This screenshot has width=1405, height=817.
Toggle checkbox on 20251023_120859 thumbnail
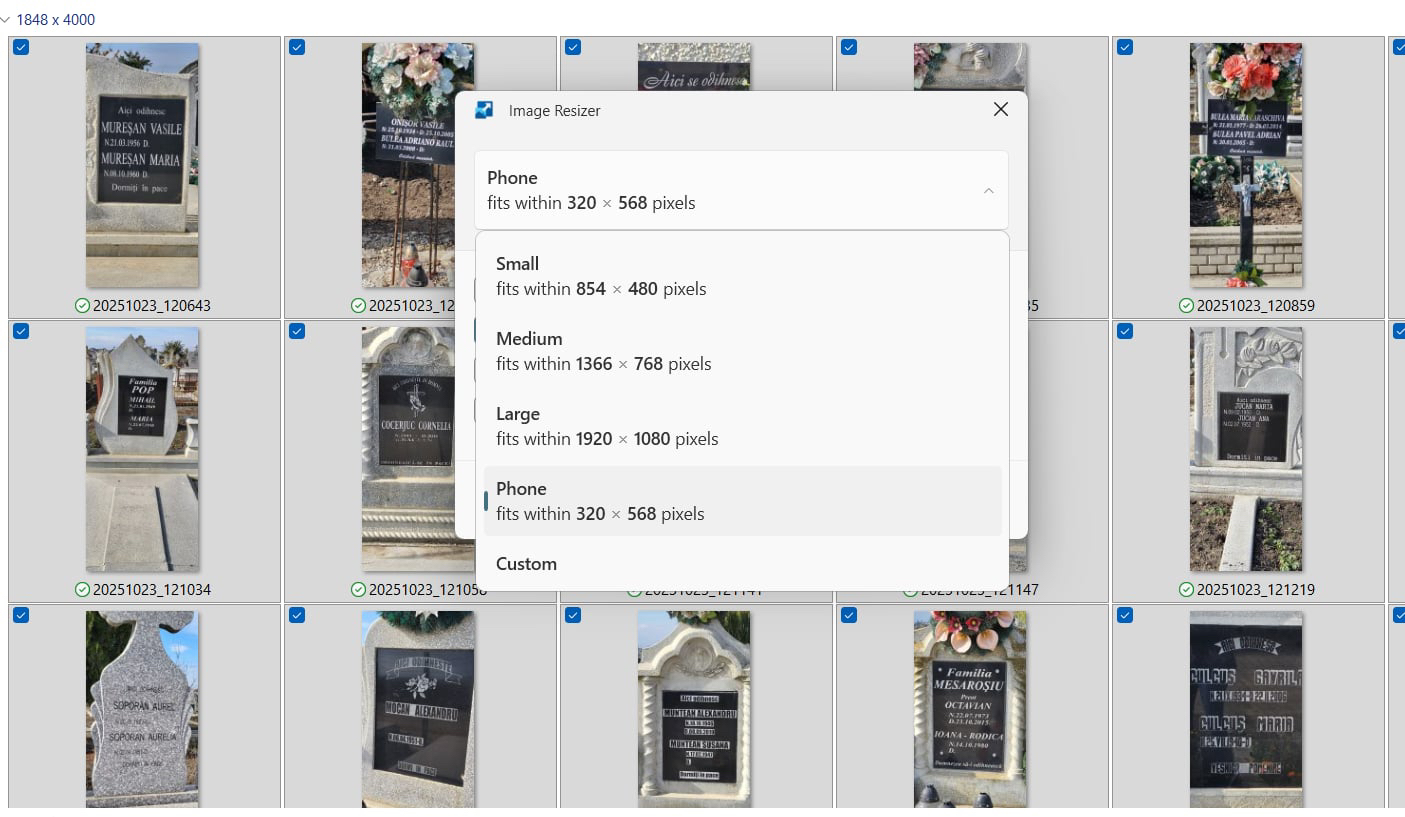coord(1125,47)
